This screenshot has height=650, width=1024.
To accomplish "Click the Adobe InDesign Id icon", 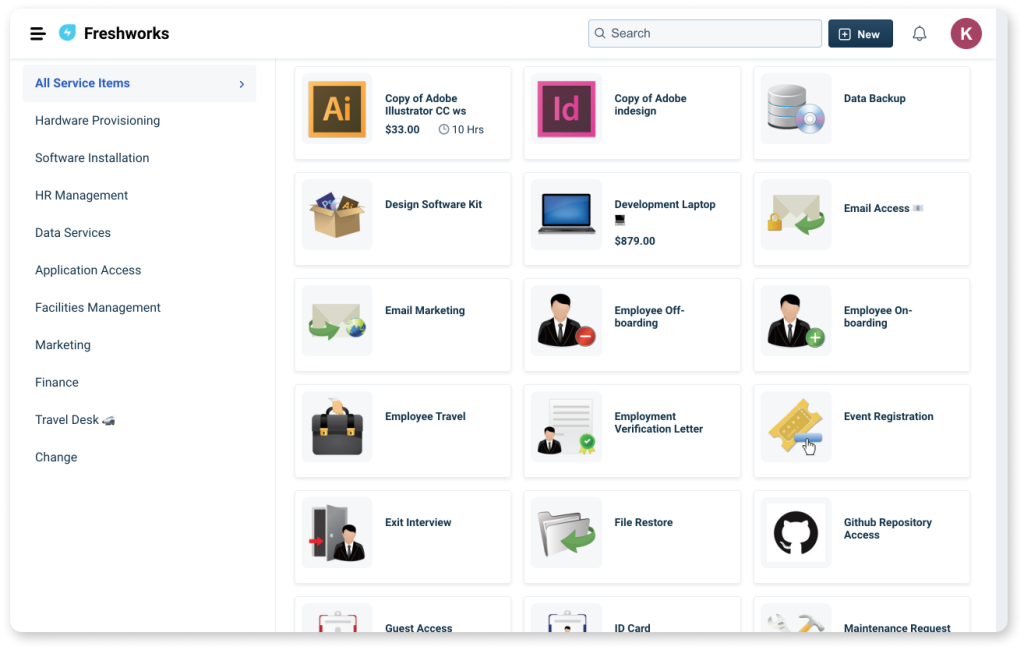I will [x=566, y=109].
